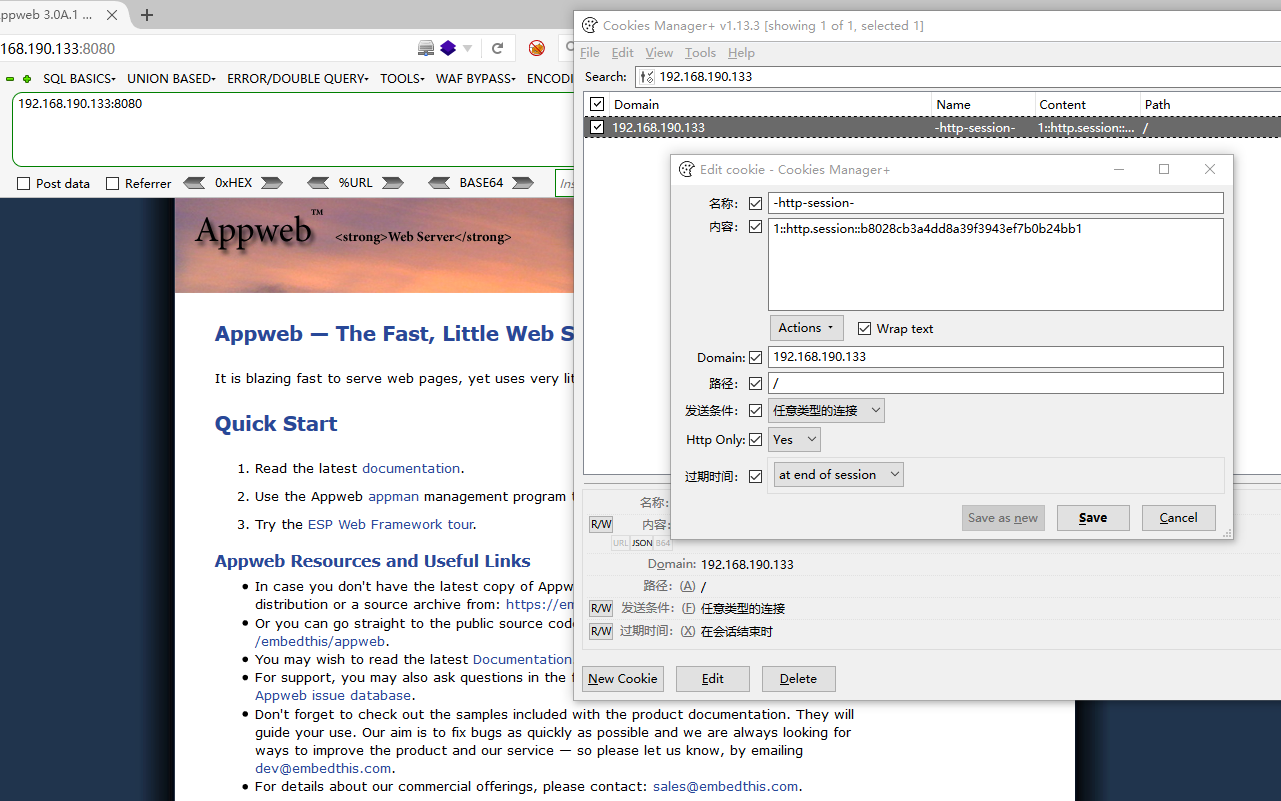Open the Tools menu in Cookies Manager+
This screenshot has height=801, width=1281.
coord(700,53)
